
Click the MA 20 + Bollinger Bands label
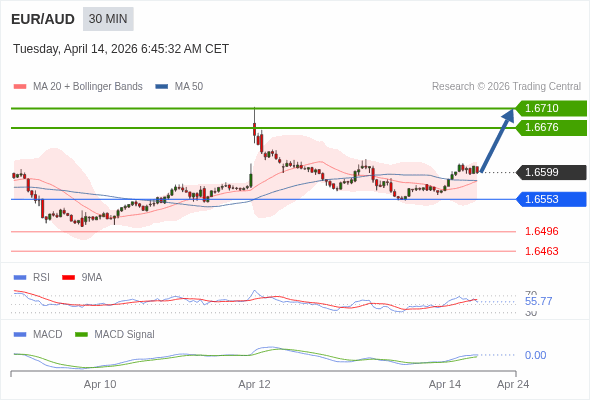(88, 87)
